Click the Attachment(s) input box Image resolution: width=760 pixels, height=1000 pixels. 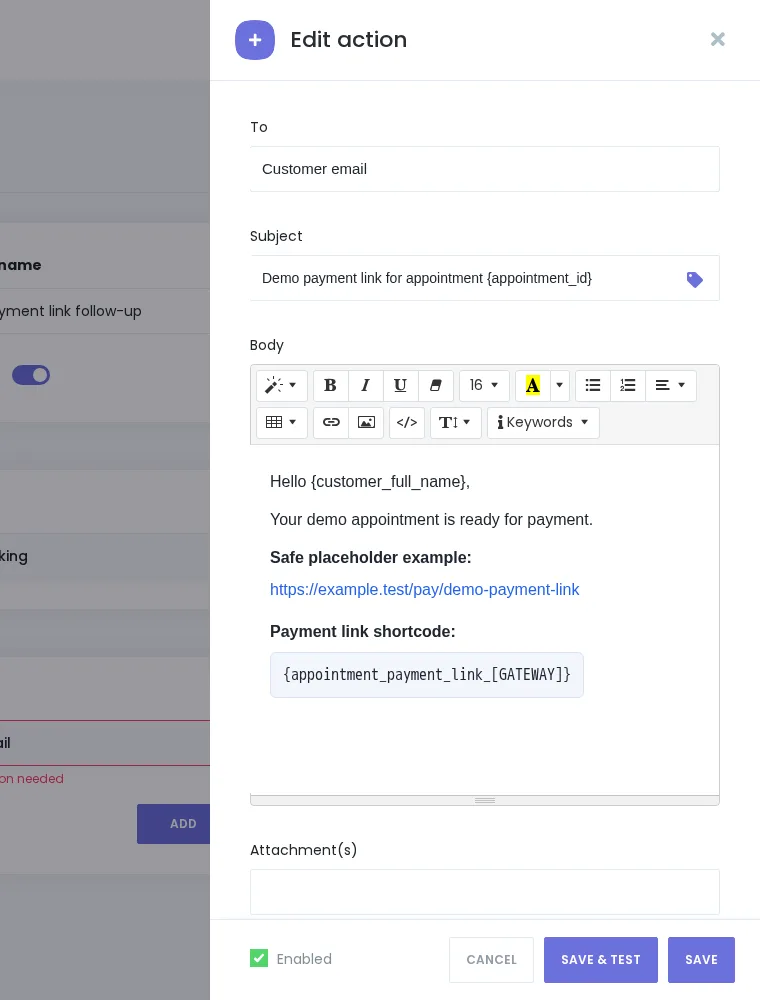click(485, 892)
